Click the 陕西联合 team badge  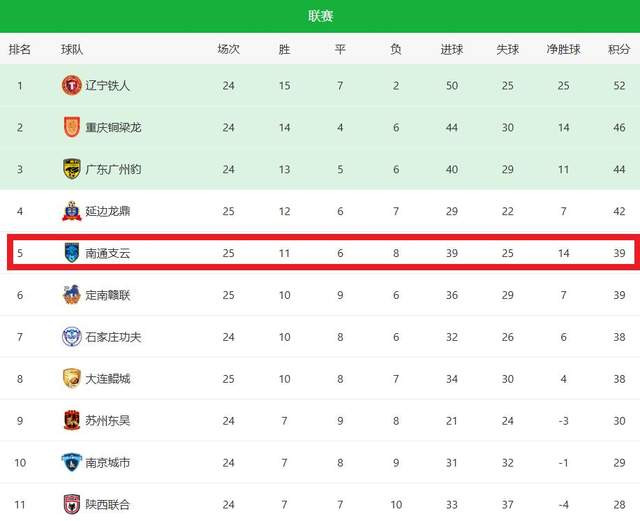pos(71,504)
